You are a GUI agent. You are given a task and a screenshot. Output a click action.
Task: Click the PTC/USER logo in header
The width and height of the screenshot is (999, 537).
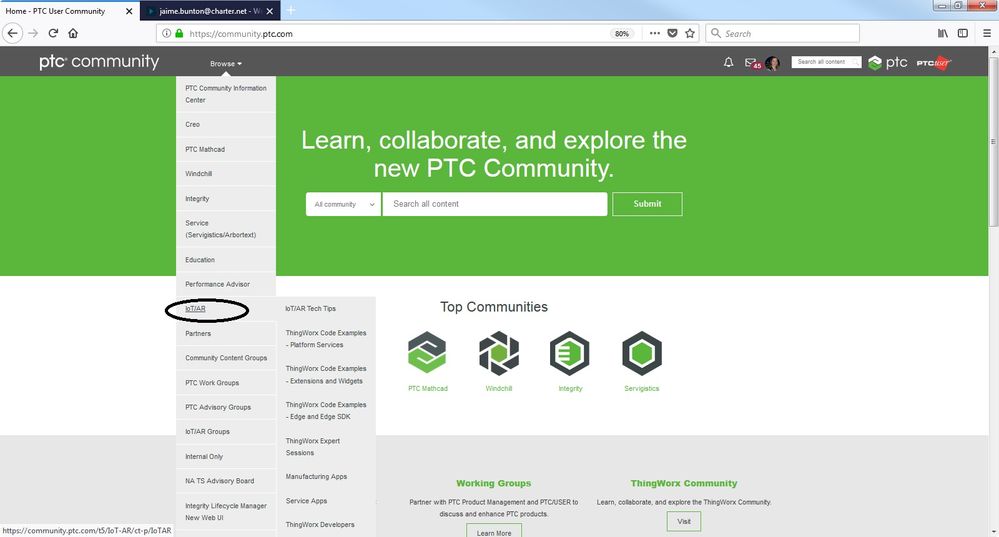tap(933, 62)
